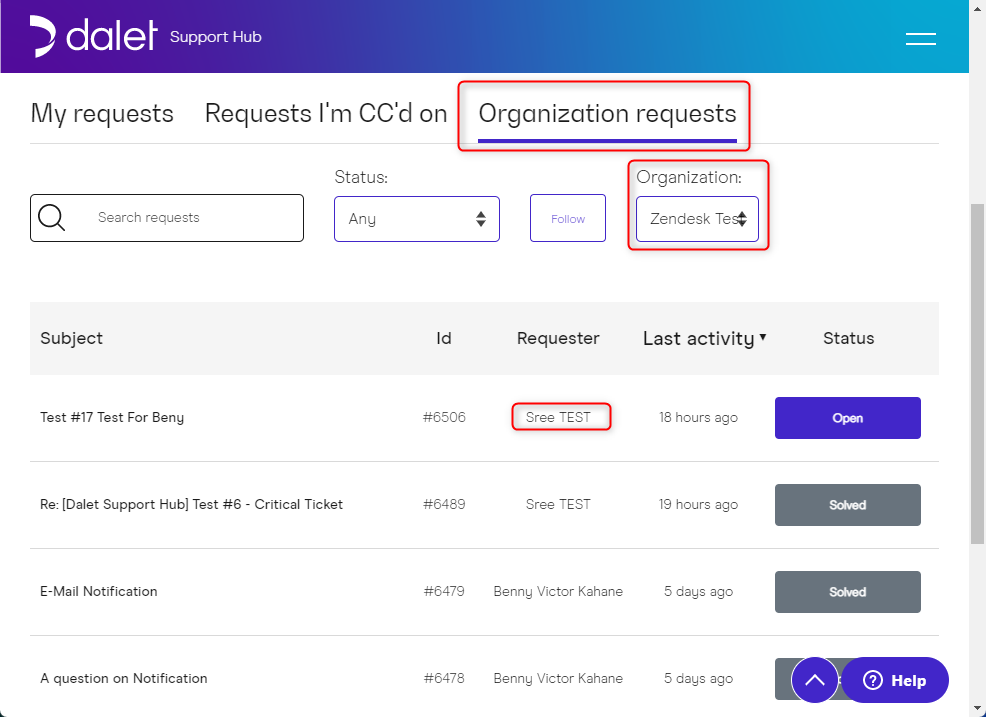Open the Support Hub home link

point(216,36)
